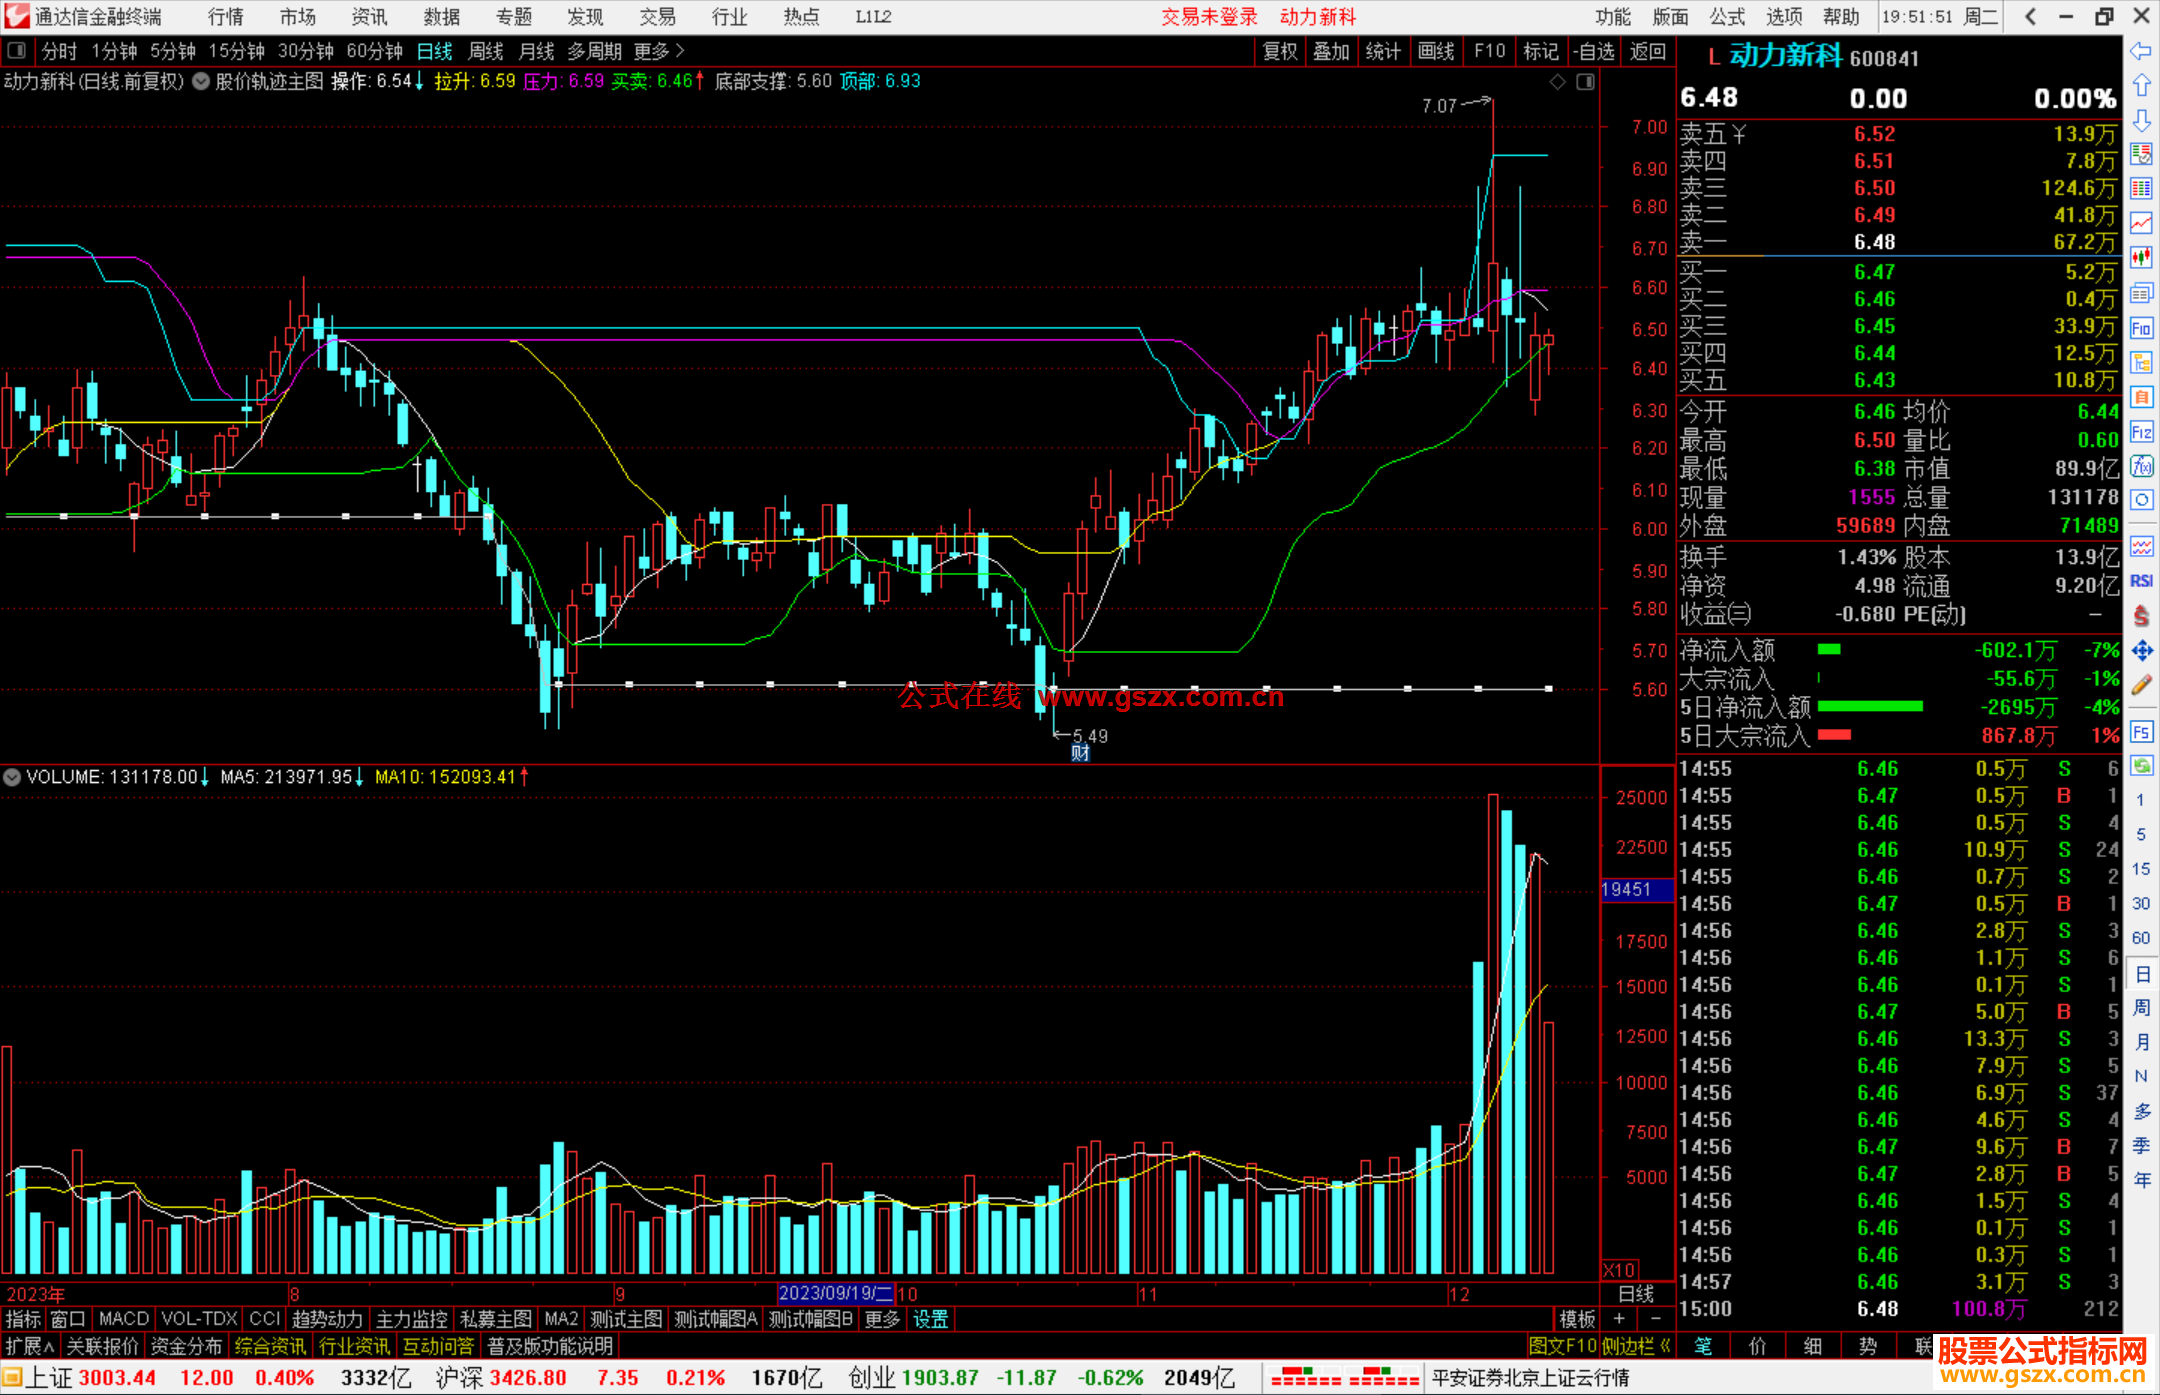The height and width of the screenshot is (1395, 2160).
Task: Click the RSI indicator sidebar icon
Action: click(2141, 581)
